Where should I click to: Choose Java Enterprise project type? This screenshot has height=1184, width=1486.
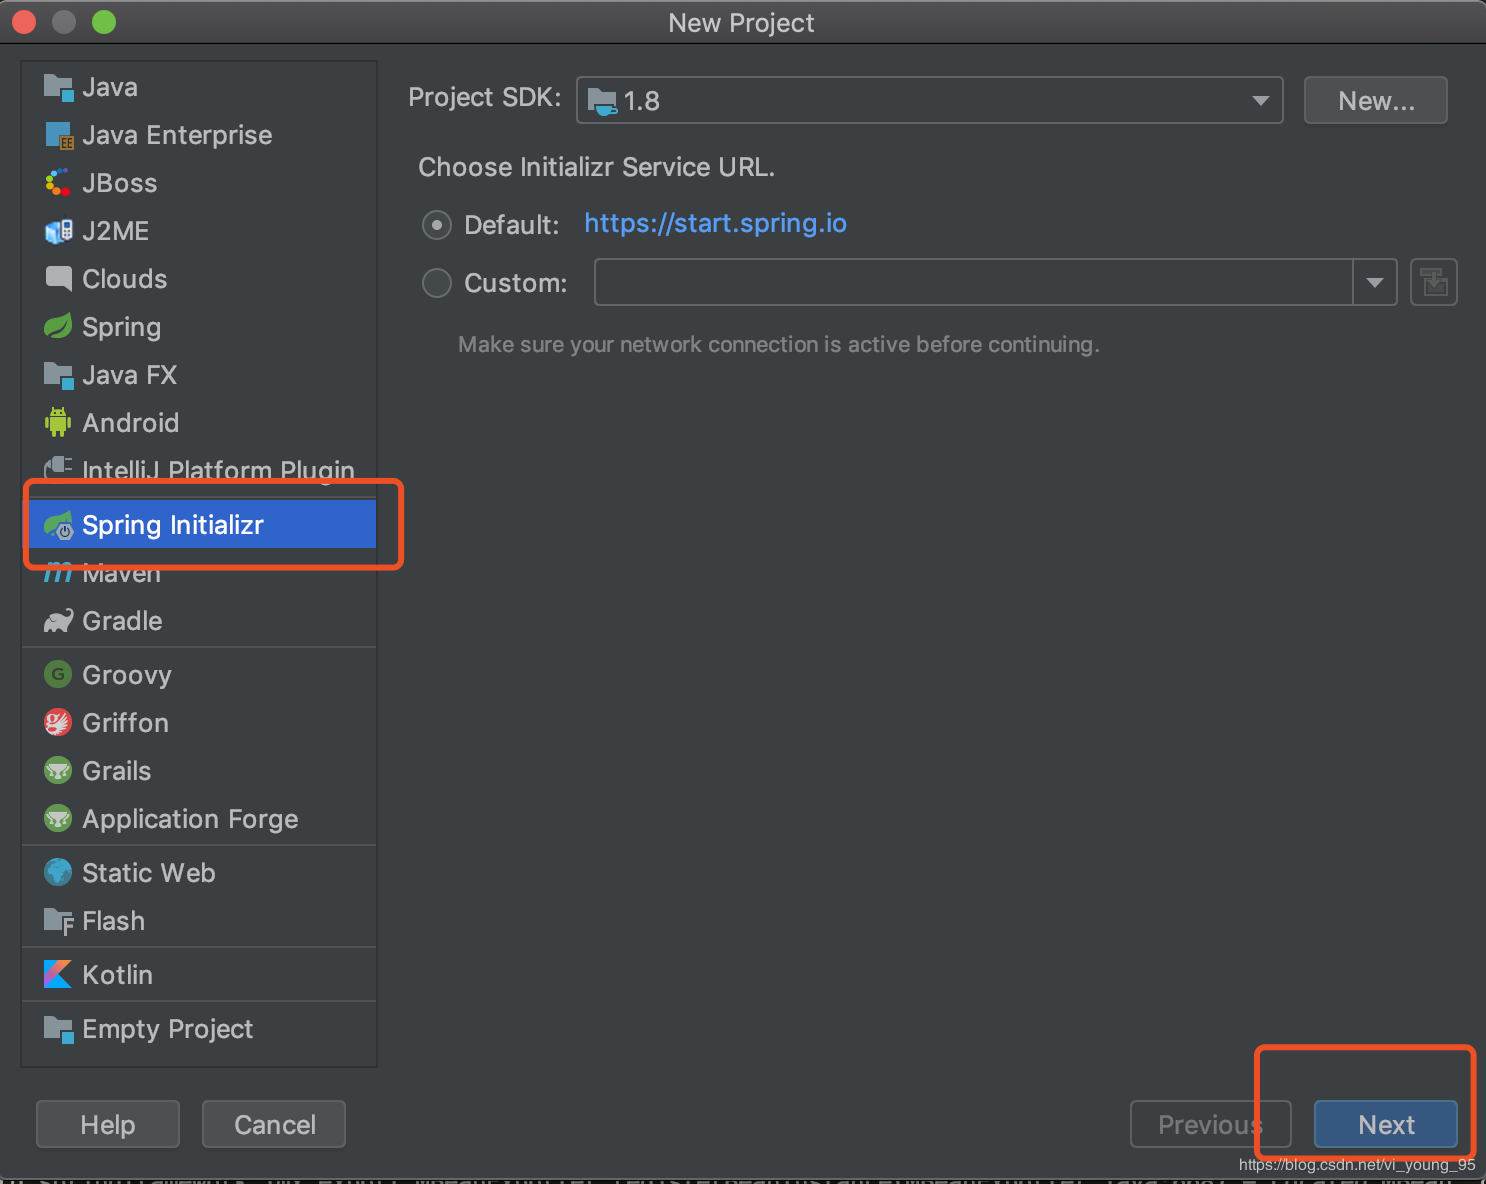tap(200, 136)
